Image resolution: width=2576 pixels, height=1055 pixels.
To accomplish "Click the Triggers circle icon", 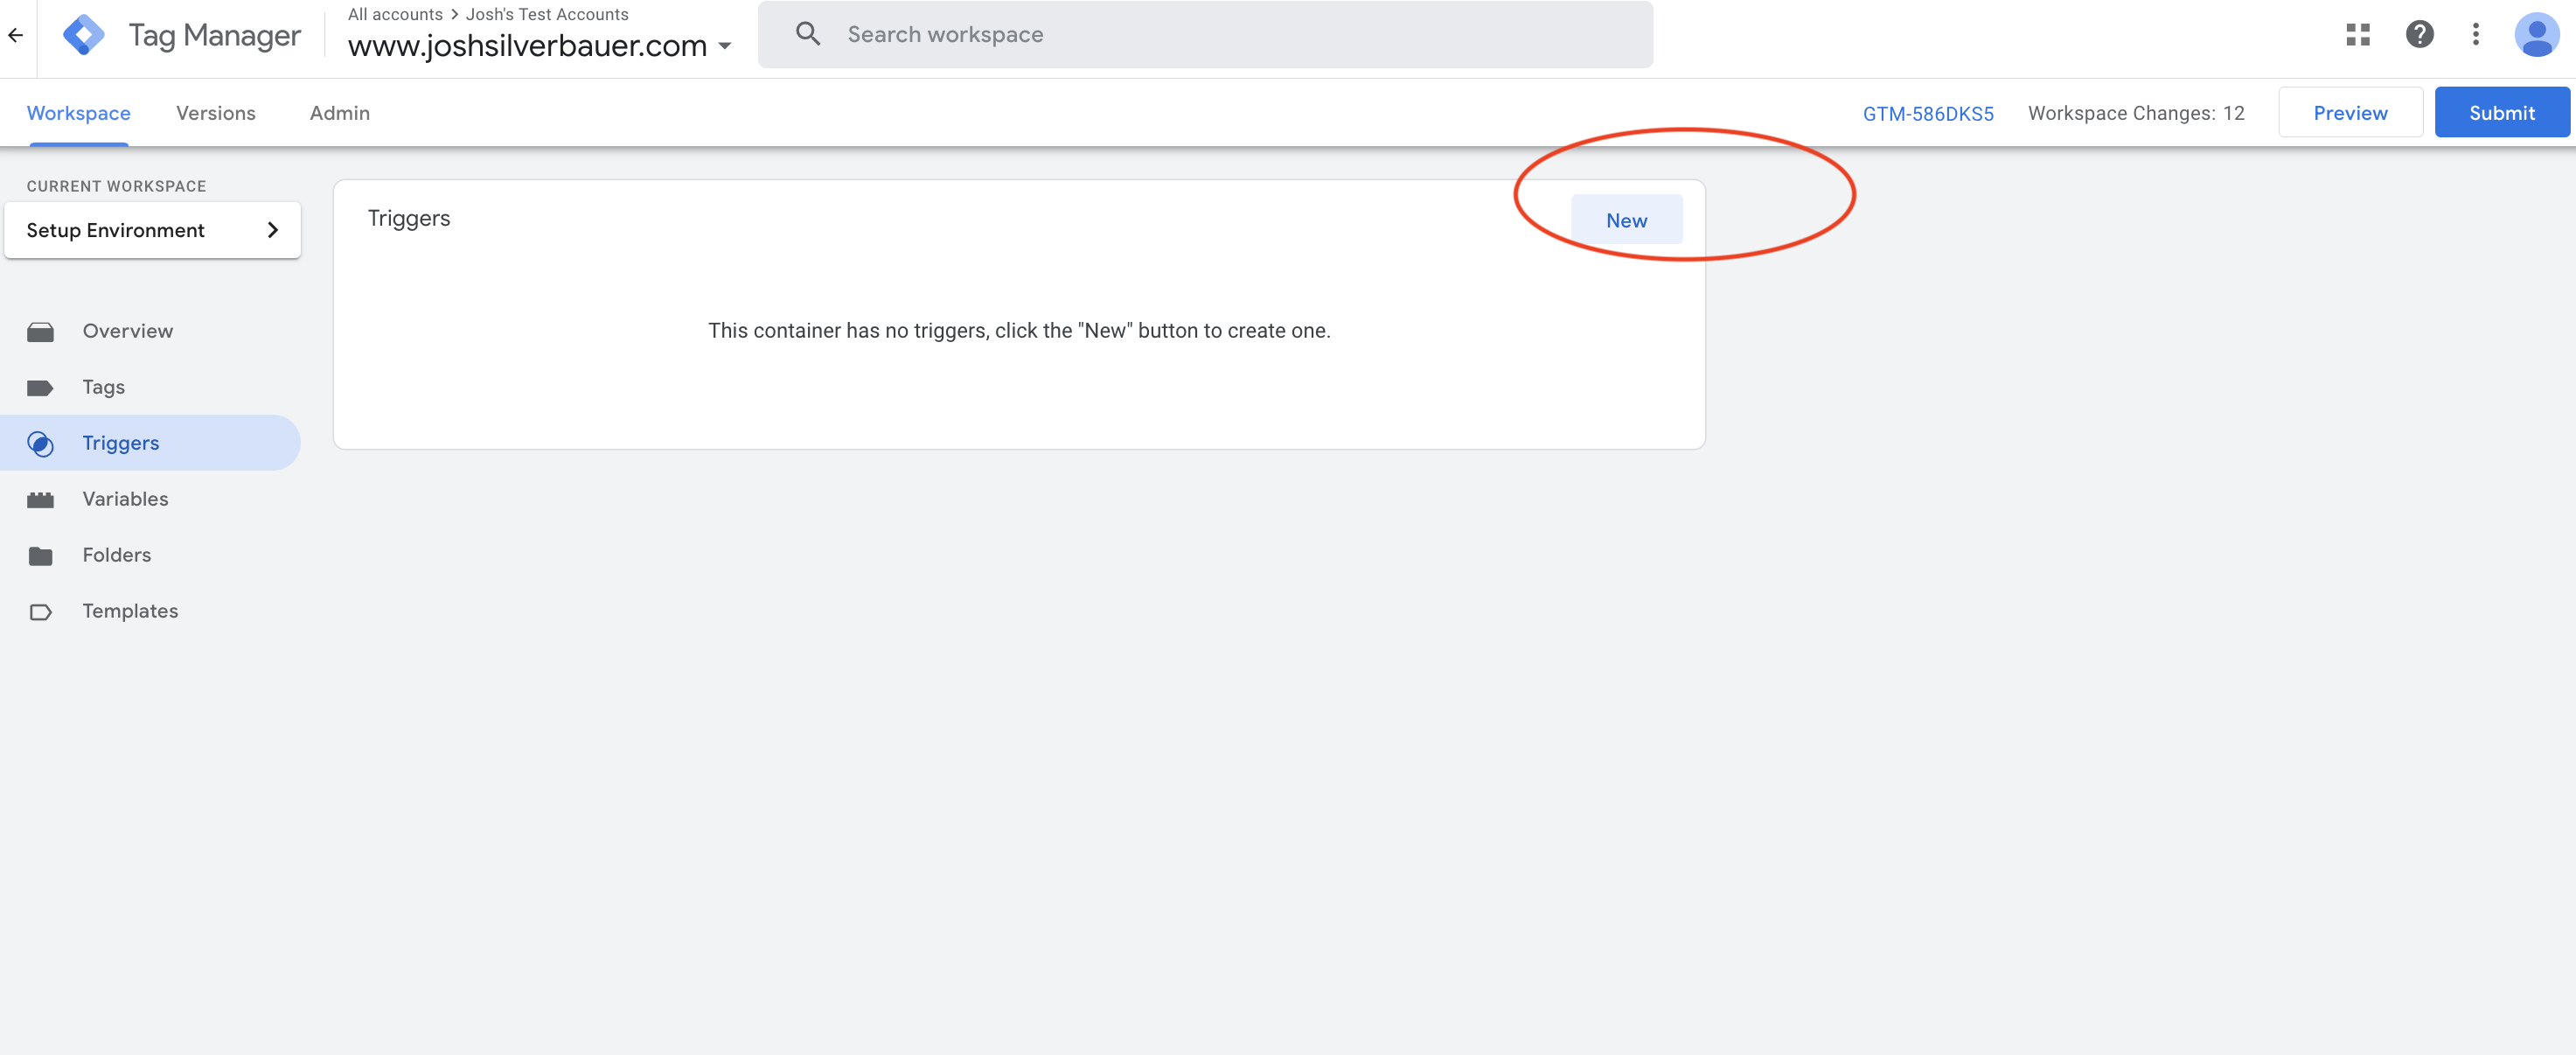I will click(40, 443).
